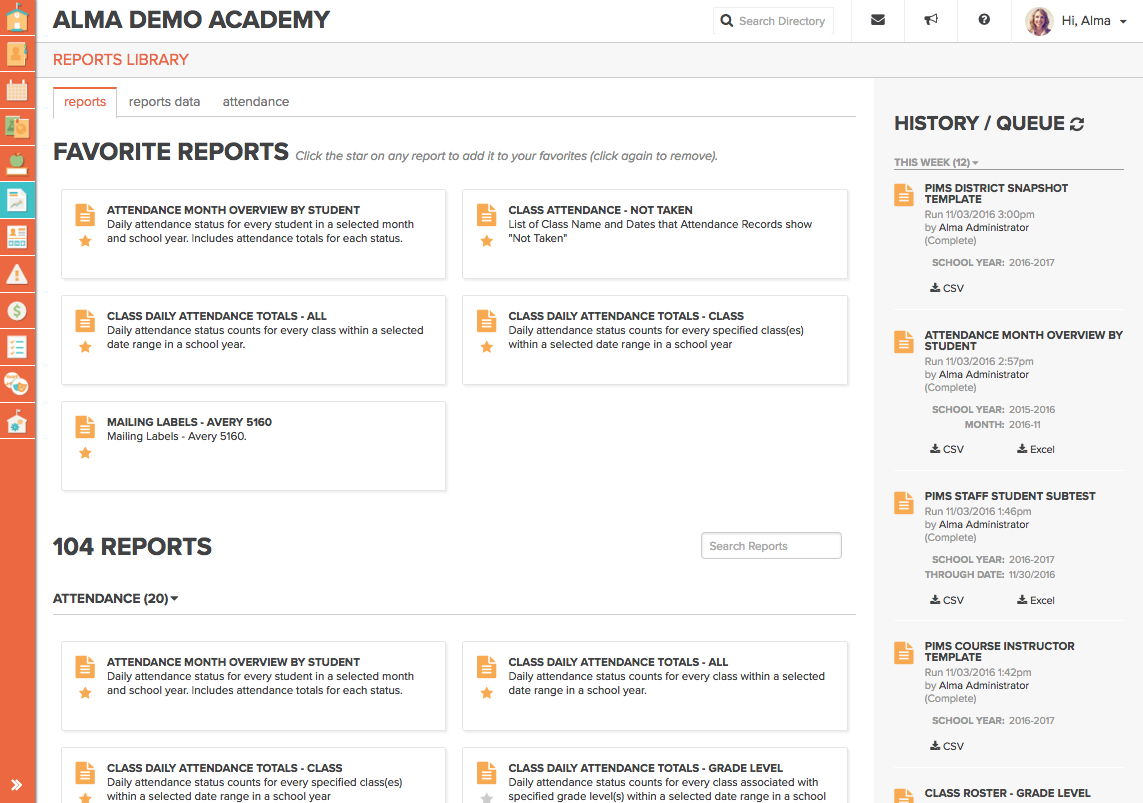Switch to the attendance tab

click(x=256, y=102)
